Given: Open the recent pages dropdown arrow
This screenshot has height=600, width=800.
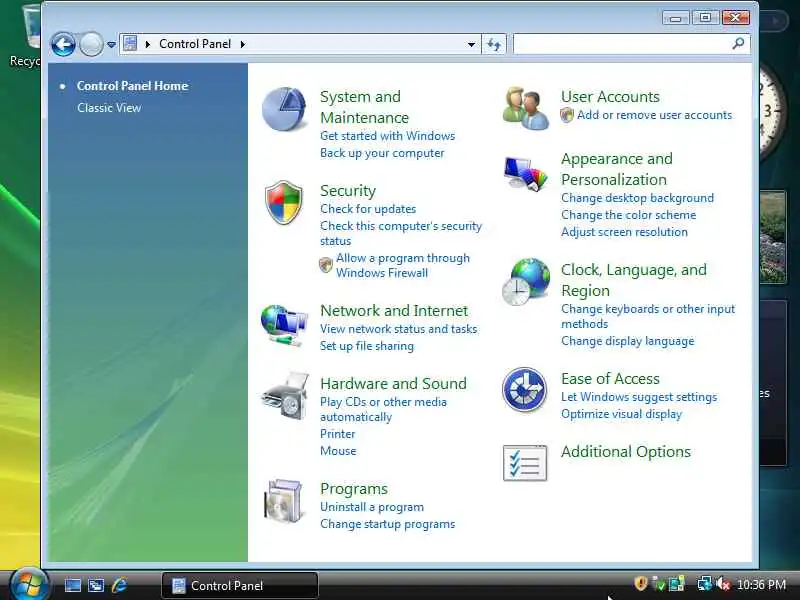Looking at the screenshot, I should click(x=111, y=45).
